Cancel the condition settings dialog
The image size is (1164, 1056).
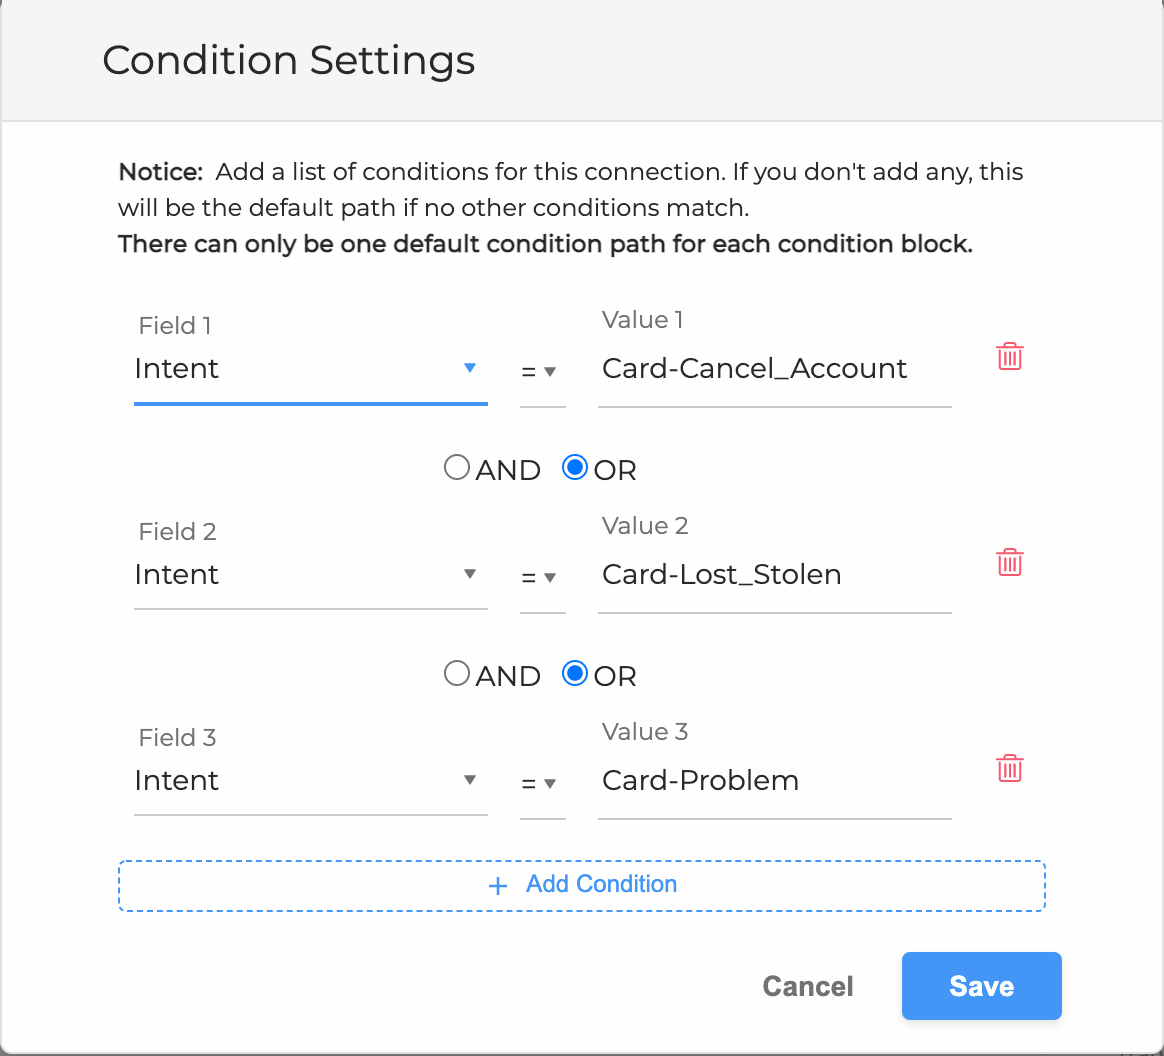click(x=807, y=986)
